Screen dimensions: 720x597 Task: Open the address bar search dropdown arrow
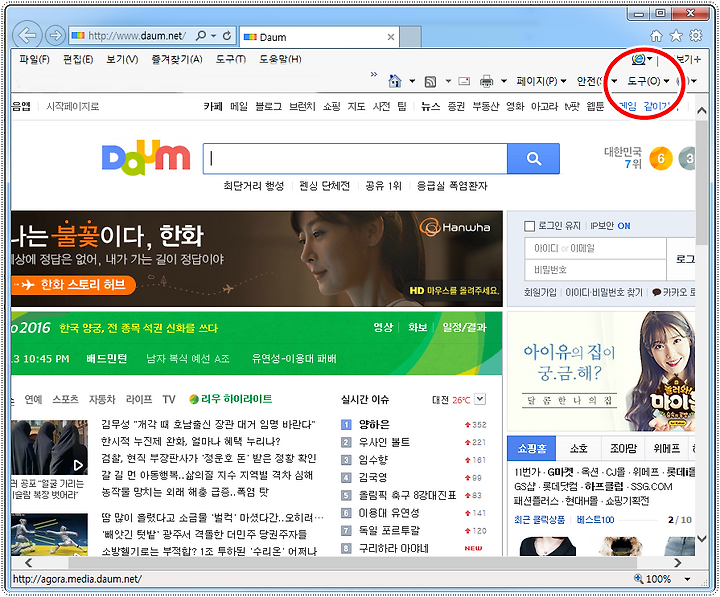(x=214, y=36)
